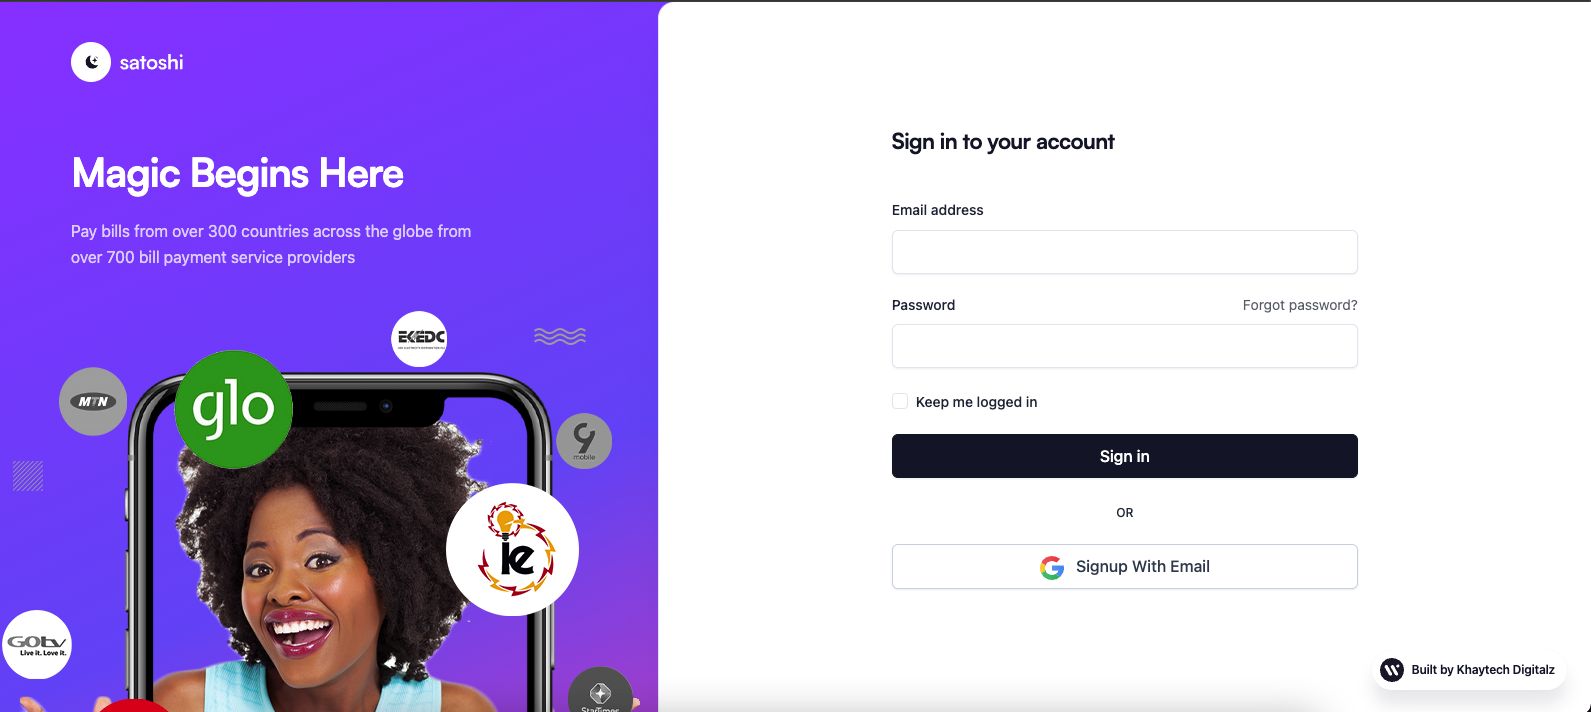
Task: Select the Ikeja Electric ie logo
Action: 512,549
